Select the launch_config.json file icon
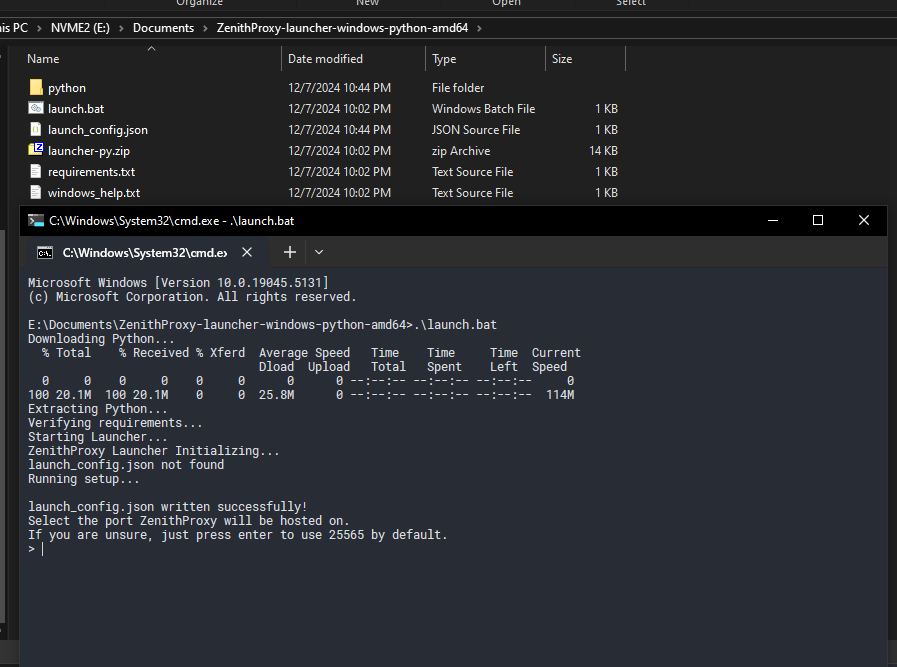The image size is (897, 667). (36, 130)
